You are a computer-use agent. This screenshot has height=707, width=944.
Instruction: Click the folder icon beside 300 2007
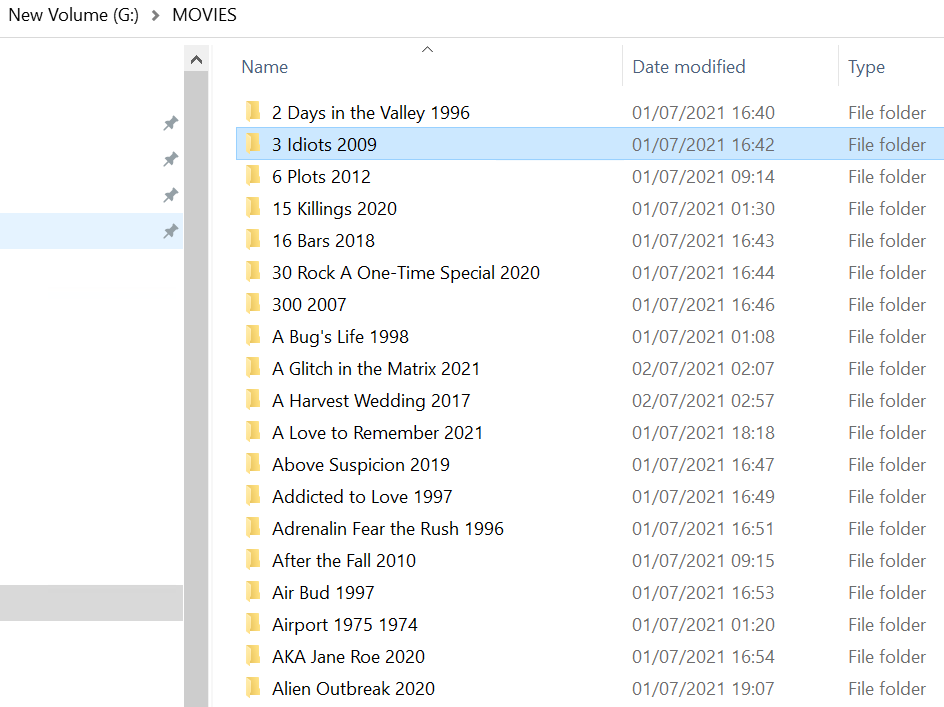pos(253,304)
